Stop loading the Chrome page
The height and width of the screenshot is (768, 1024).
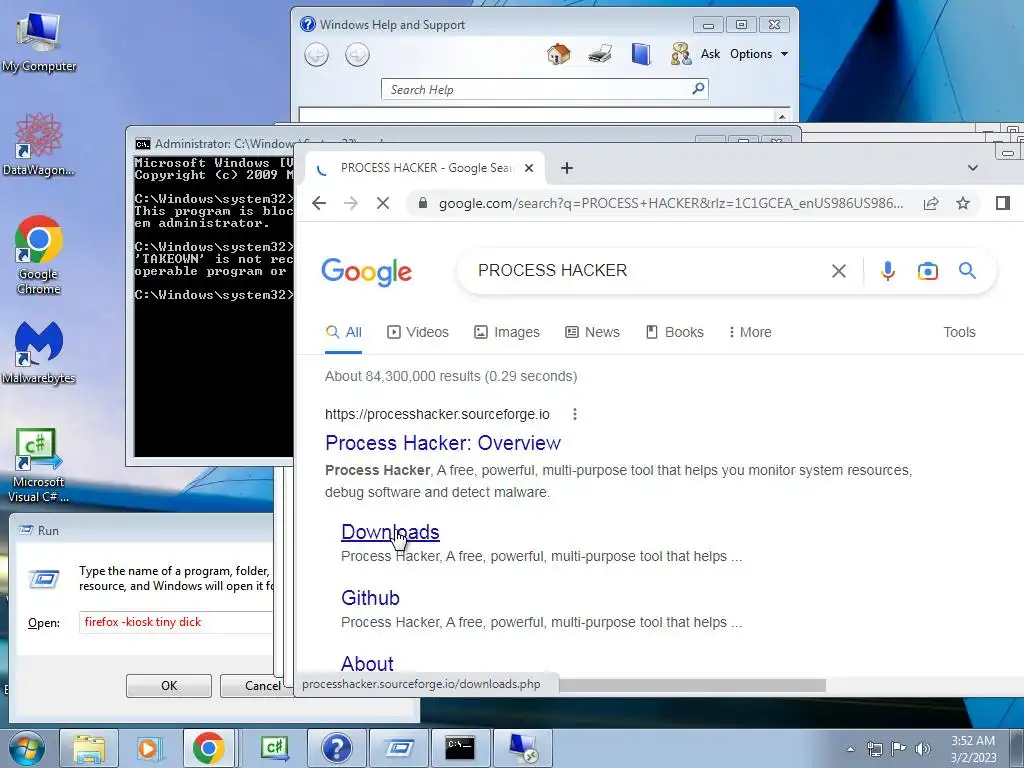point(383,203)
